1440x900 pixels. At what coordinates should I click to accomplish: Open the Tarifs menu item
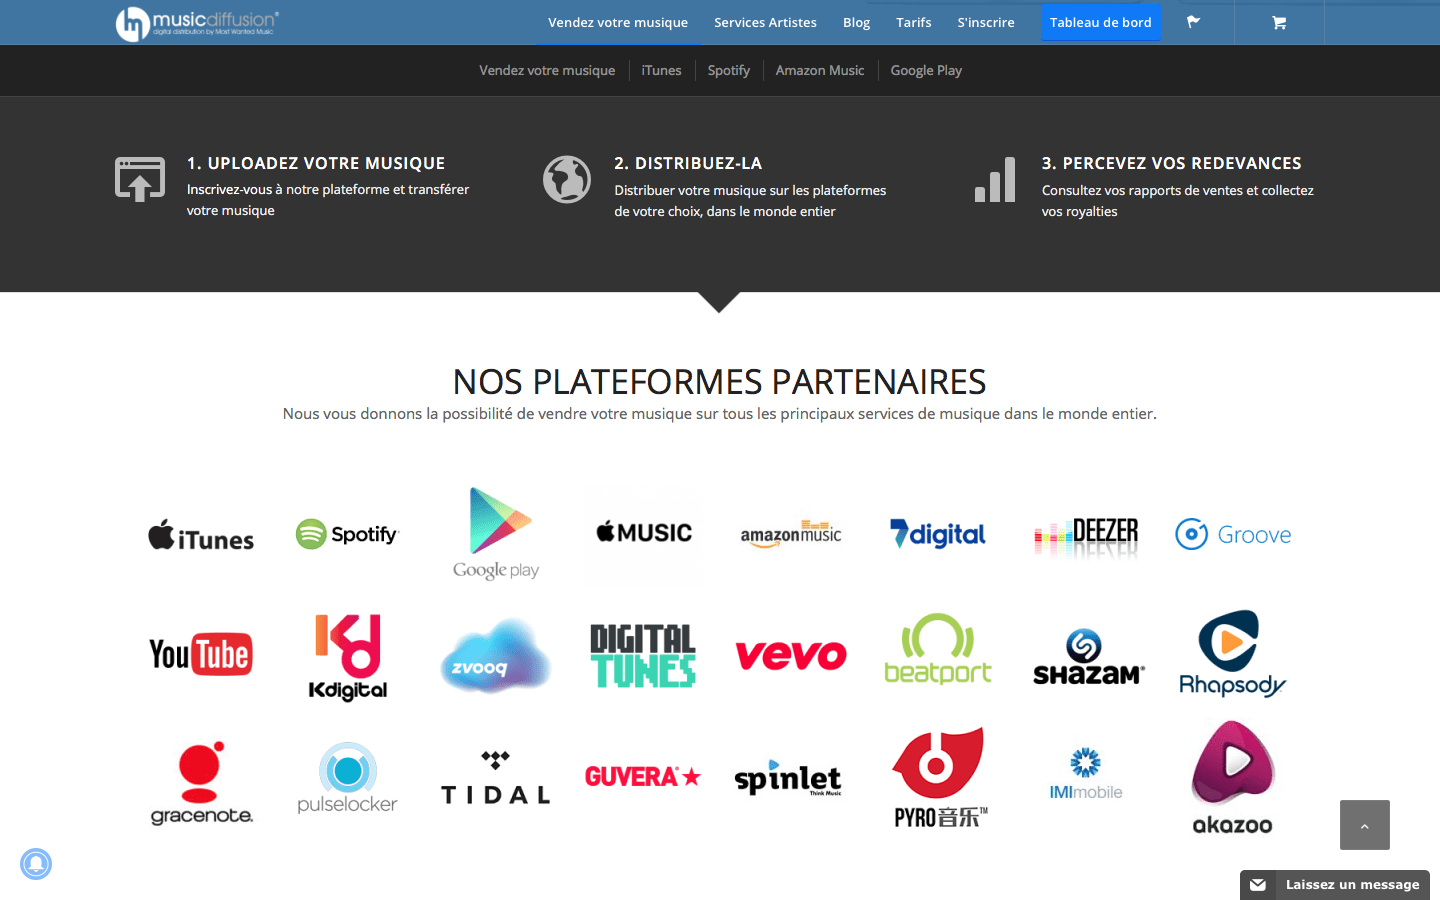pos(914,22)
